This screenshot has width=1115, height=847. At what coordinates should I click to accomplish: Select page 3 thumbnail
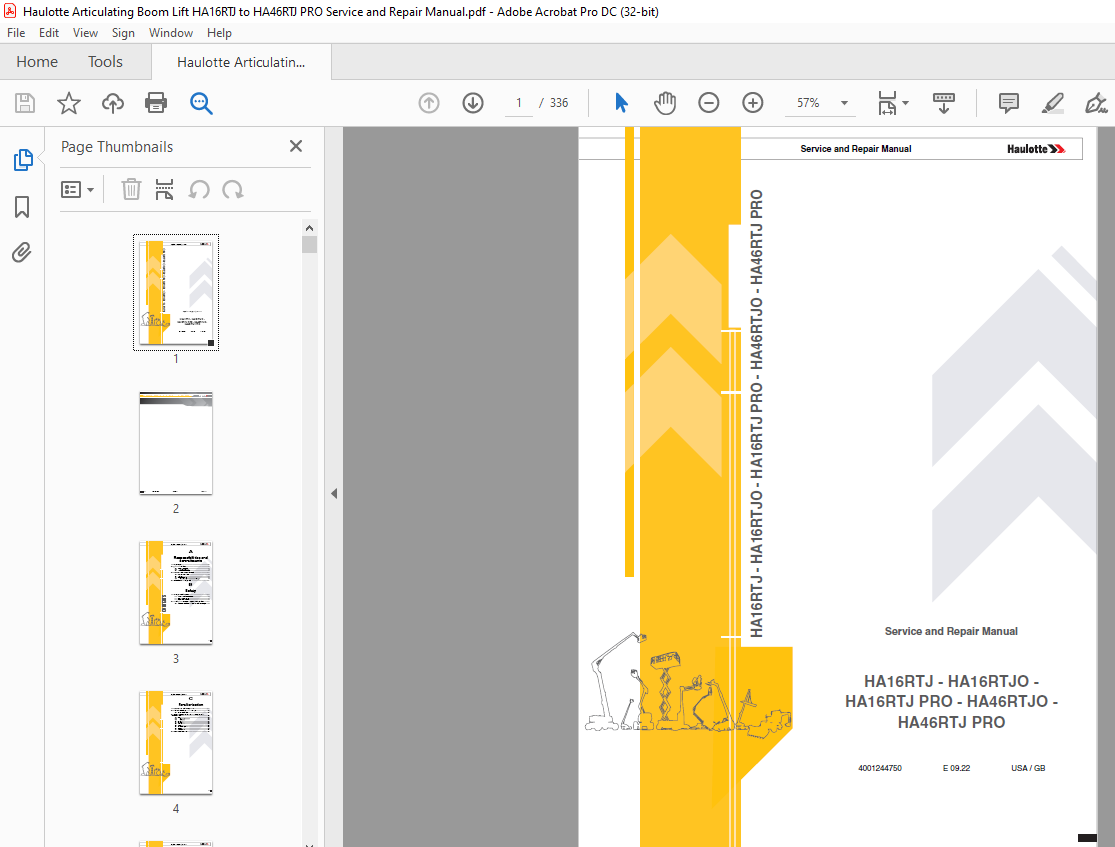(x=176, y=593)
